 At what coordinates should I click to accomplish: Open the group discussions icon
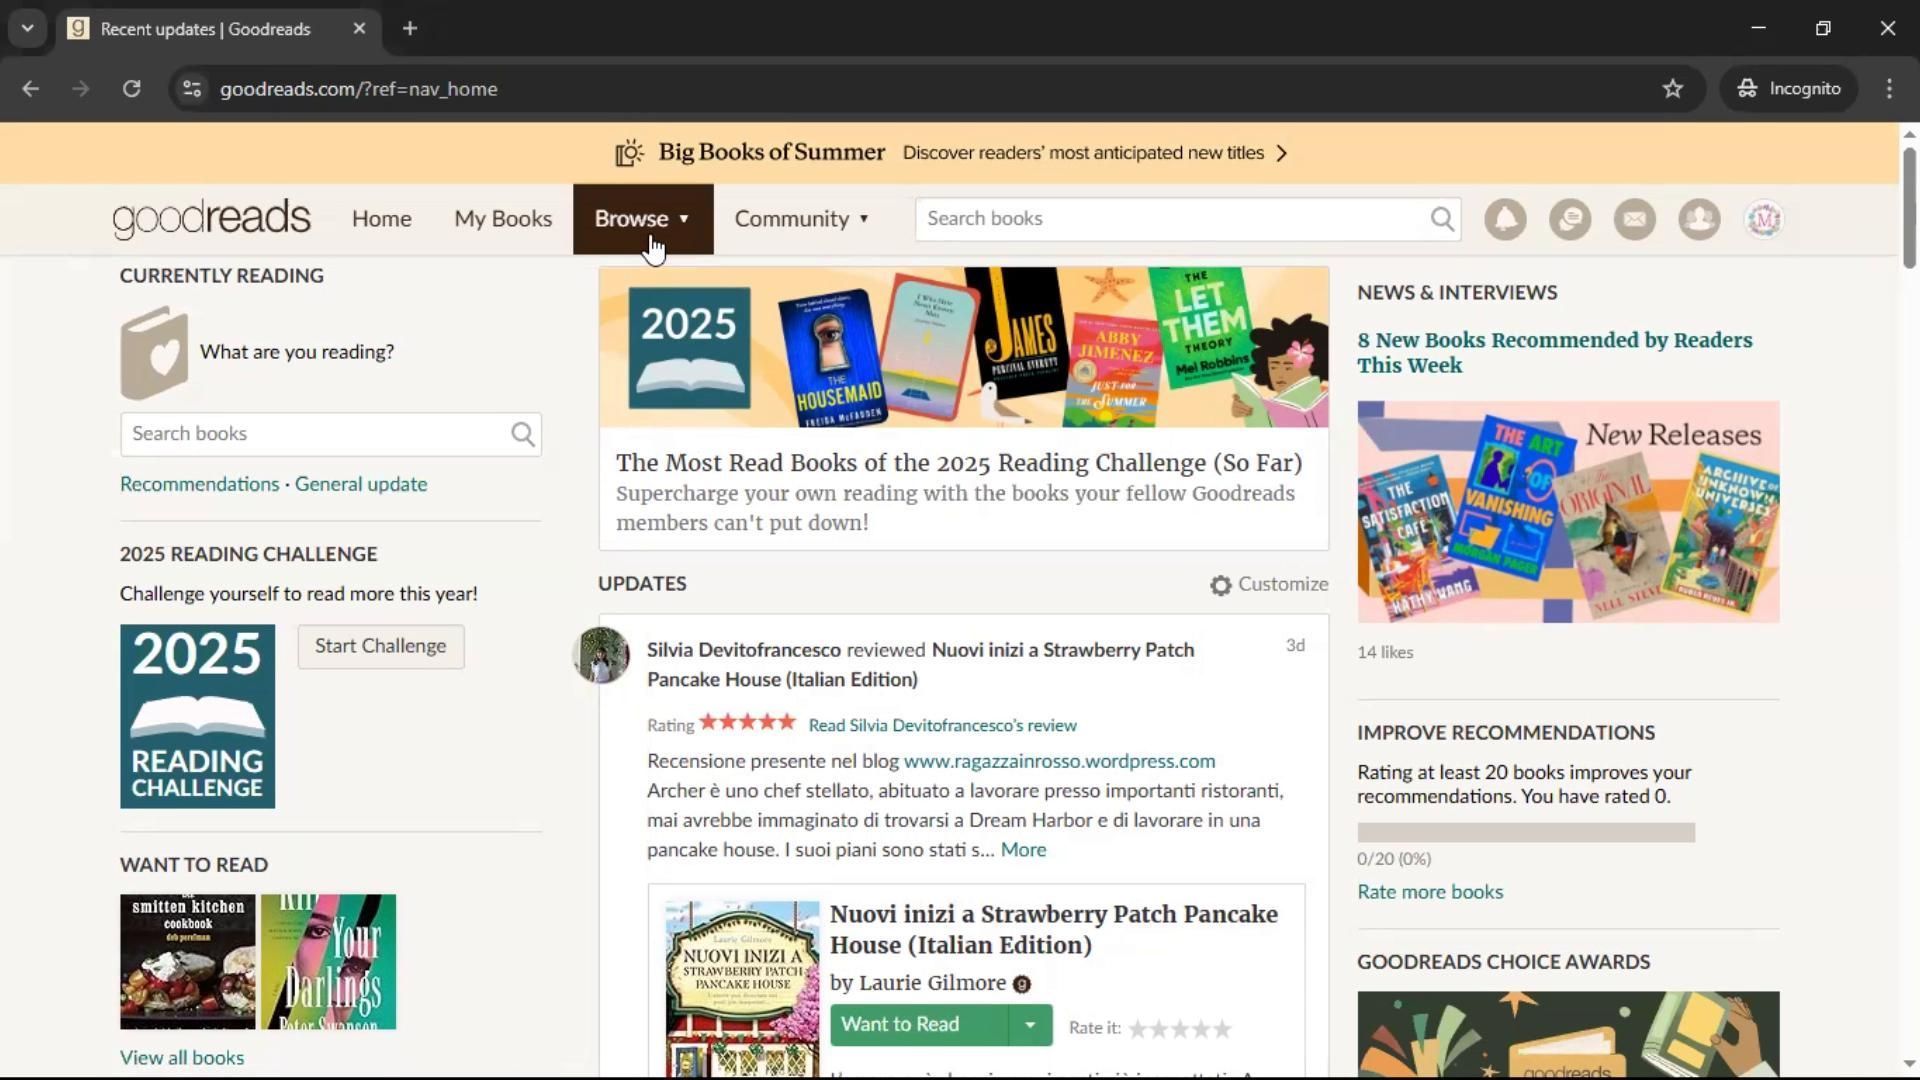(x=1570, y=219)
